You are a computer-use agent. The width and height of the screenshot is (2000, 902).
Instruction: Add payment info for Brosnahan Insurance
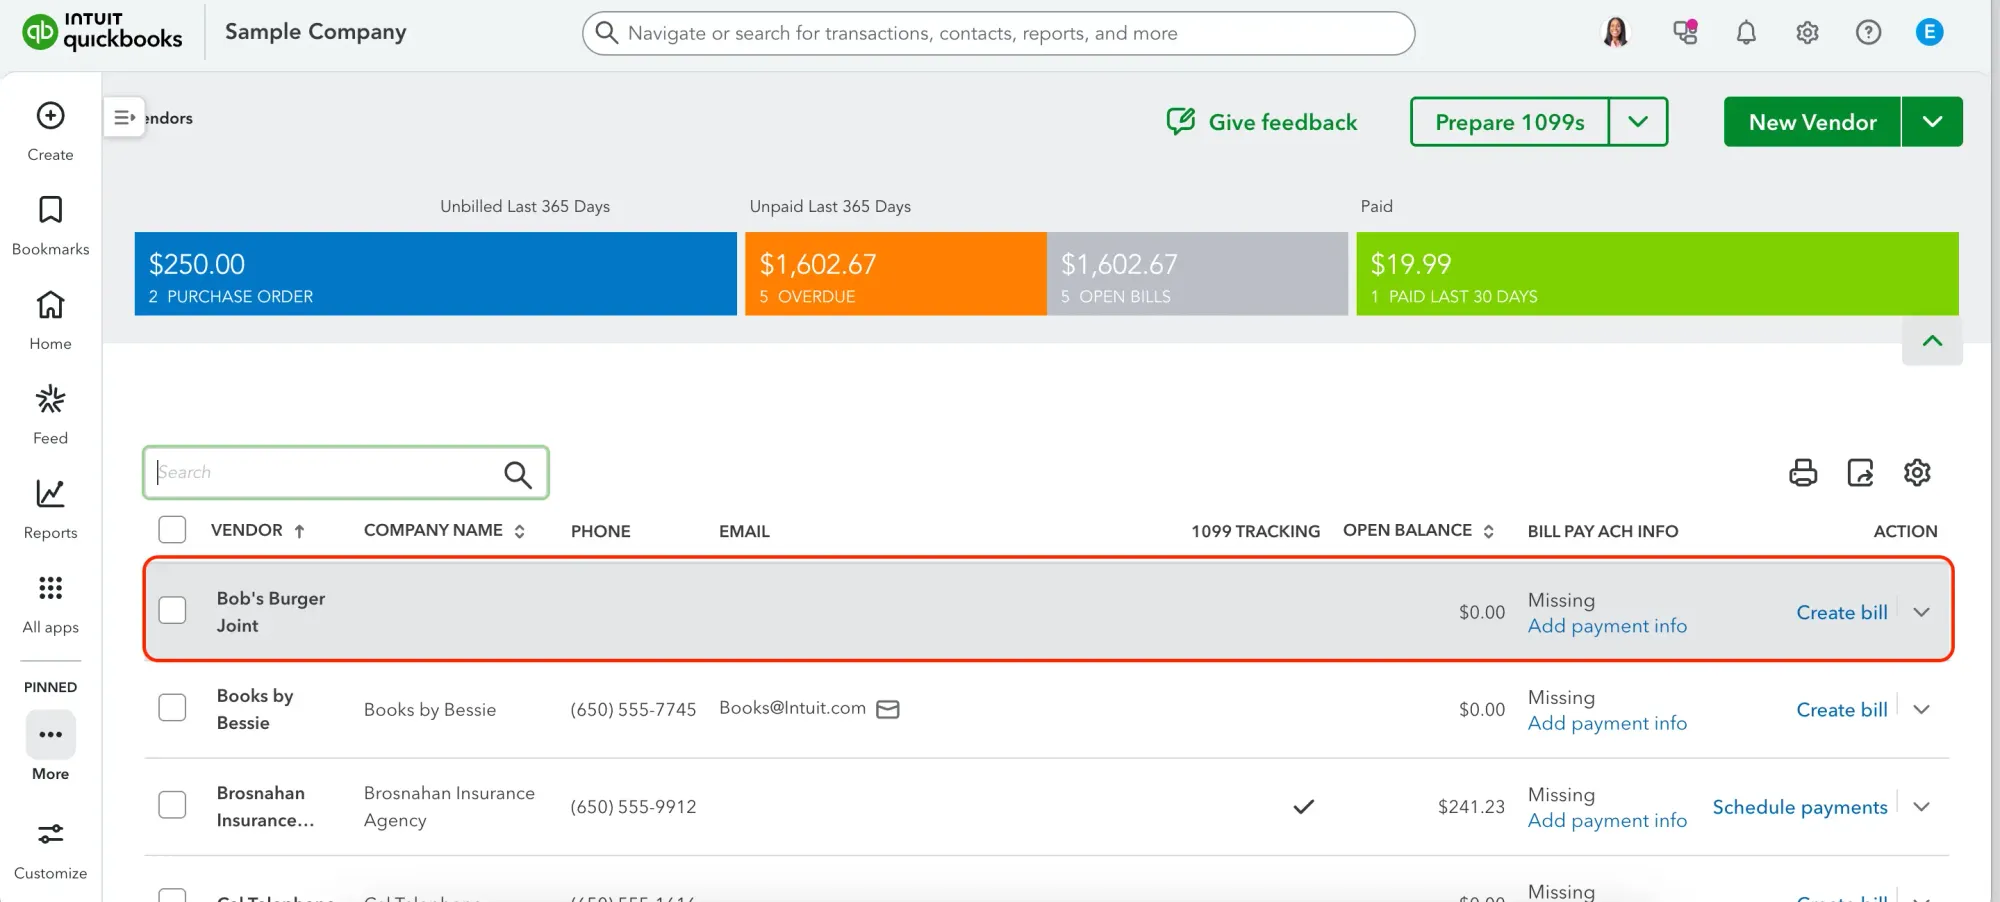1607,820
